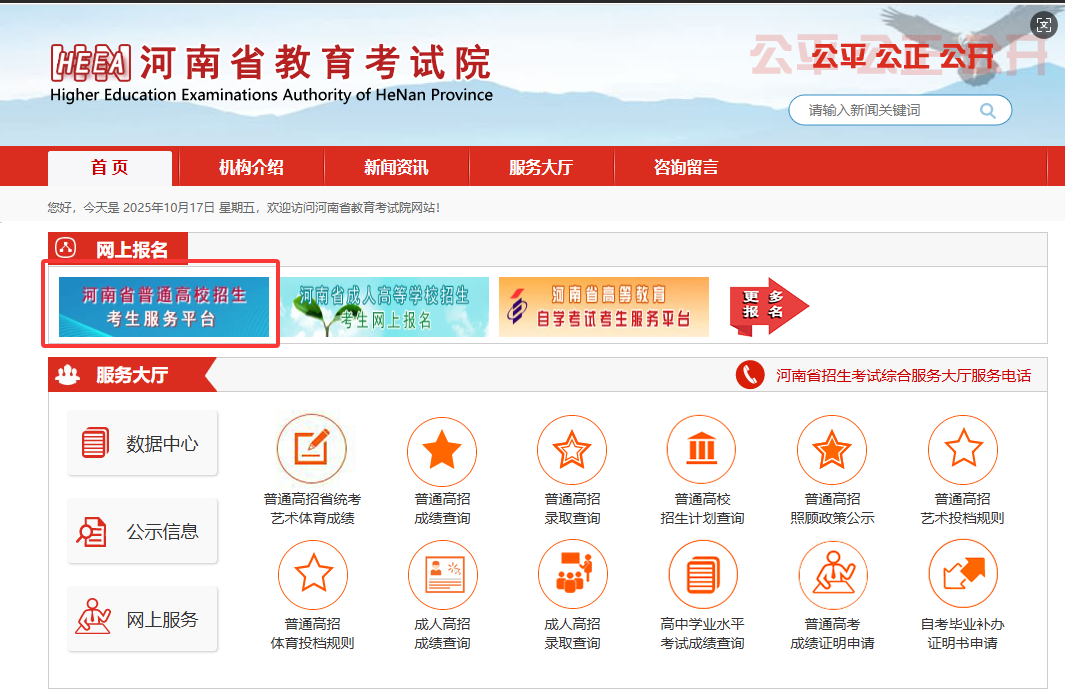Open the 普通高招照顾政策公示 icon
The image size is (1065, 698).
832,451
